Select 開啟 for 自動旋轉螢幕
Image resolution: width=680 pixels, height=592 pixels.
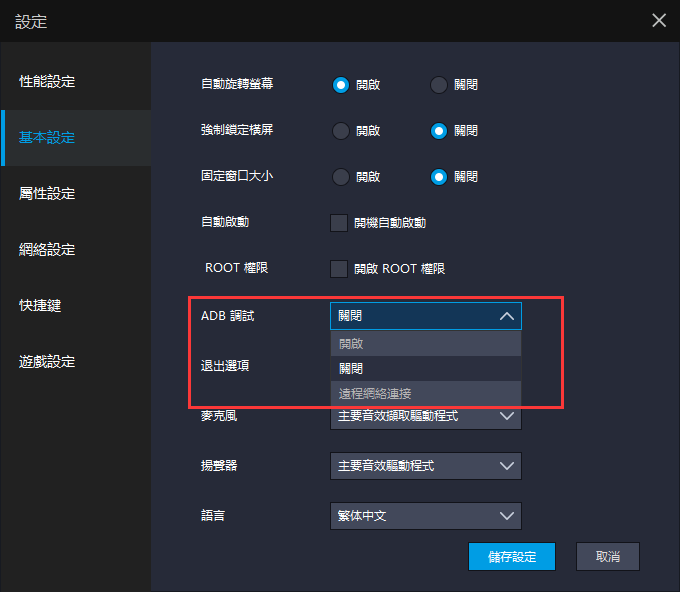[340, 85]
